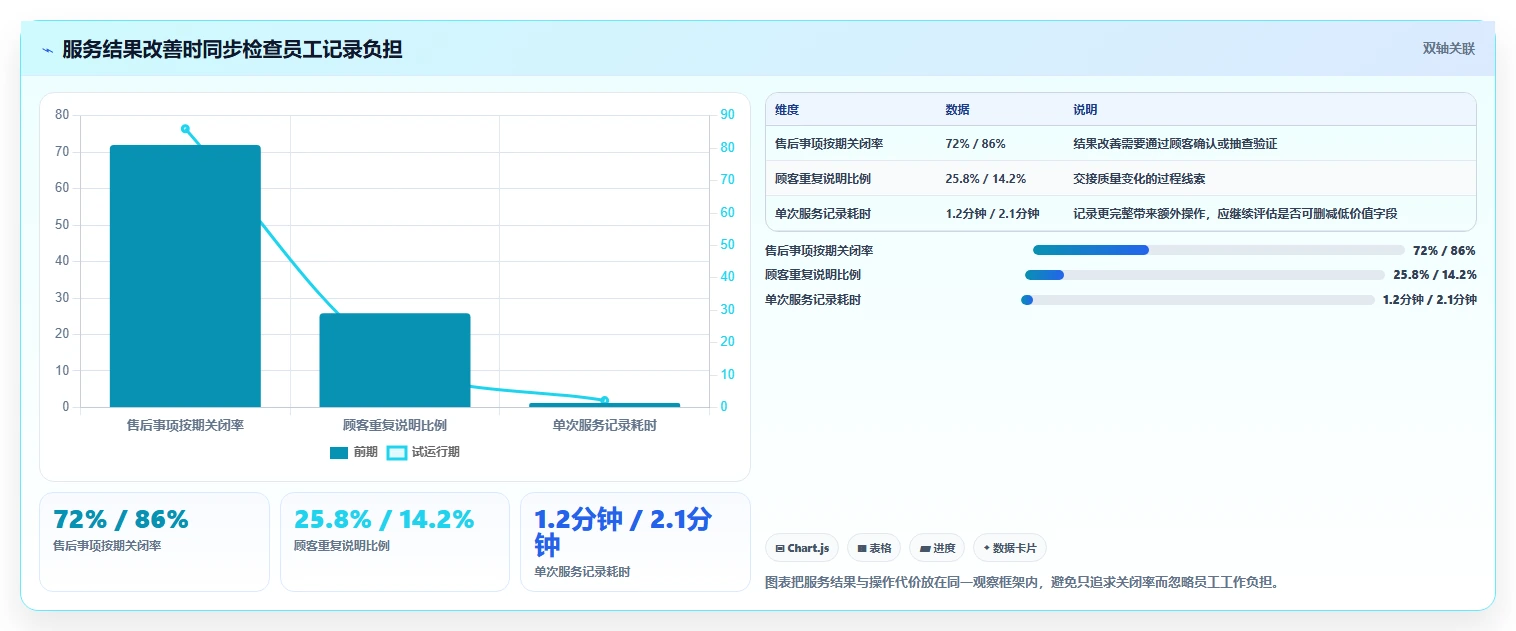
Task: Click the 顾客重复说明比例 progress bar
Action: pos(1205,274)
